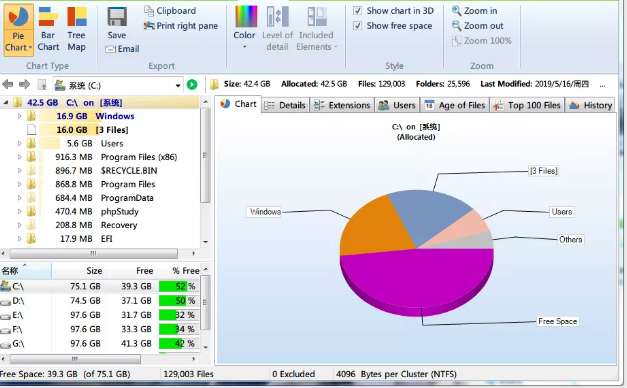The image size is (627, 388).
Task: Click the Email export icon
Action: tap(110, 49)
